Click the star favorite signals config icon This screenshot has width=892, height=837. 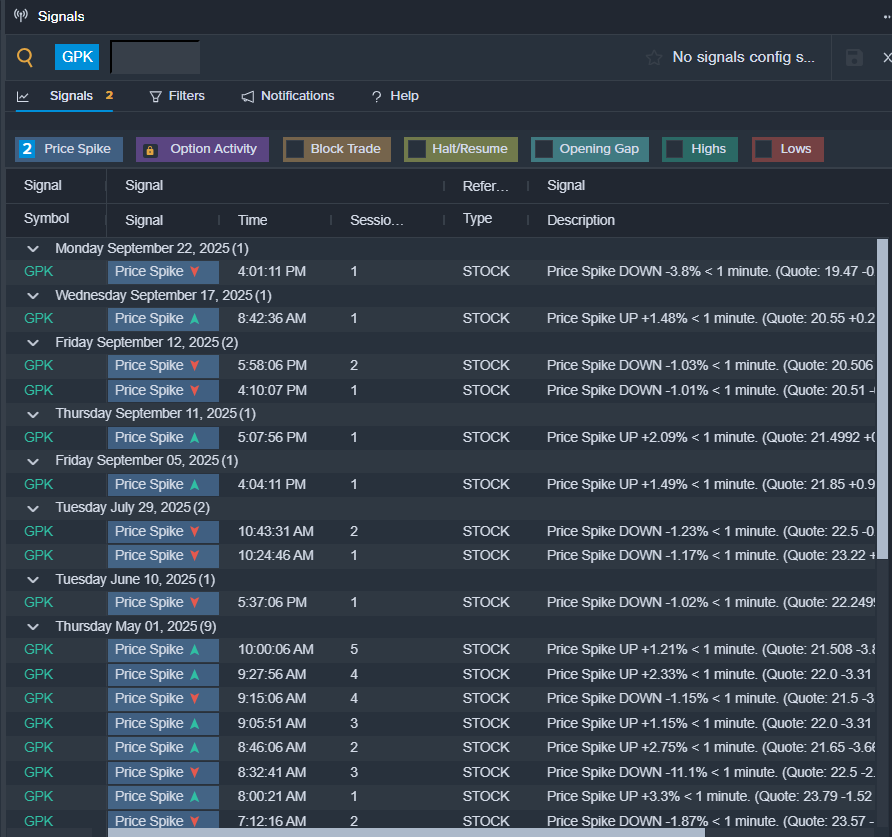[x=653, y=57]
